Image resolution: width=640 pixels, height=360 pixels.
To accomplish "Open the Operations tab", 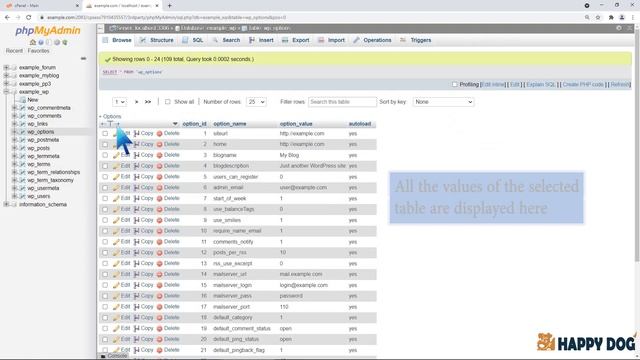I will coord(372,40).
